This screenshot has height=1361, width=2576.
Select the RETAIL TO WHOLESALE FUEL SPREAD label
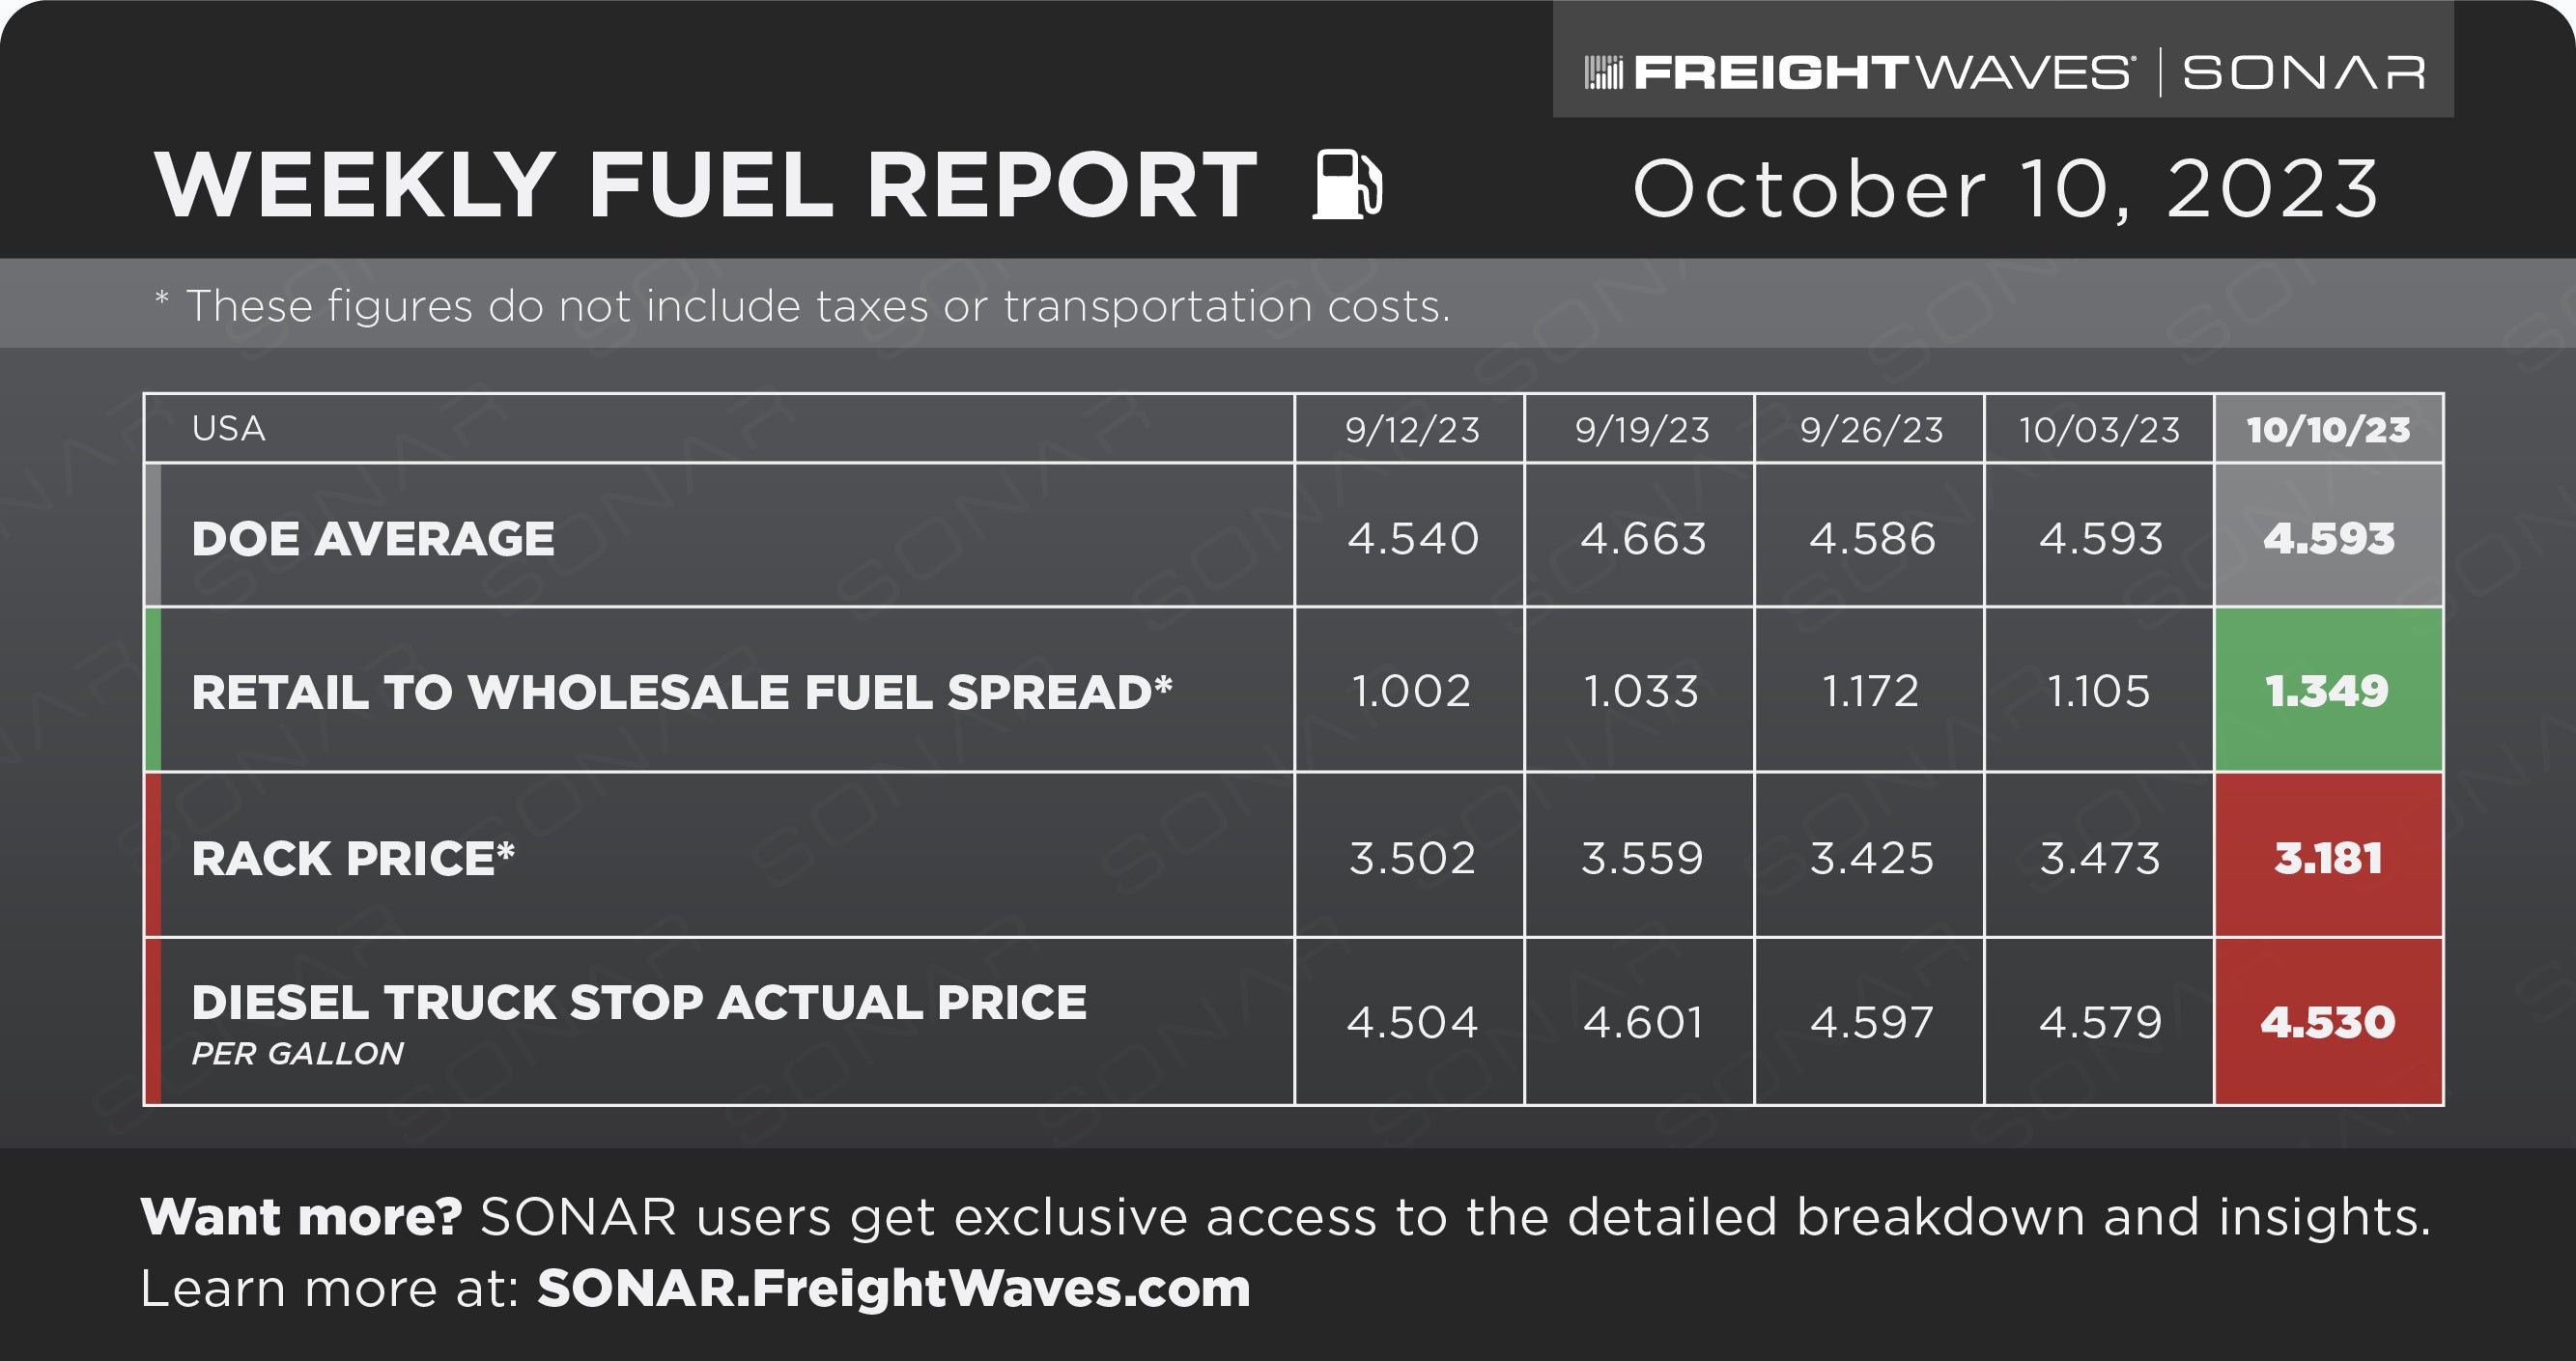pos(682,692)
